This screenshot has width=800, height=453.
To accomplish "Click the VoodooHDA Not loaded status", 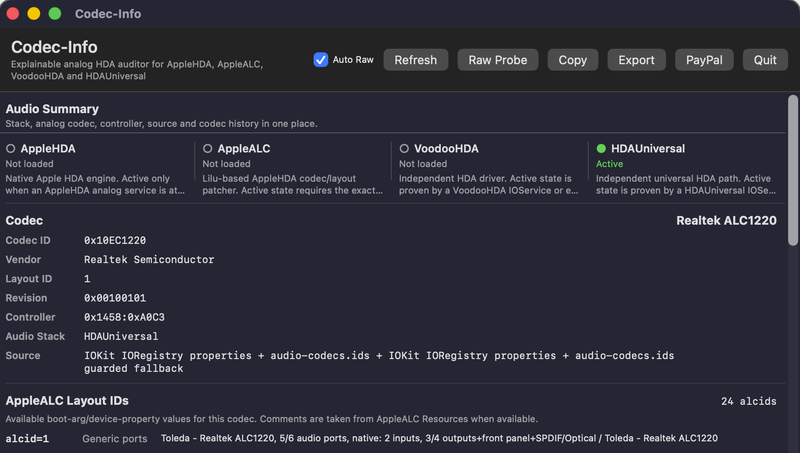I will (x=423, y=164).
